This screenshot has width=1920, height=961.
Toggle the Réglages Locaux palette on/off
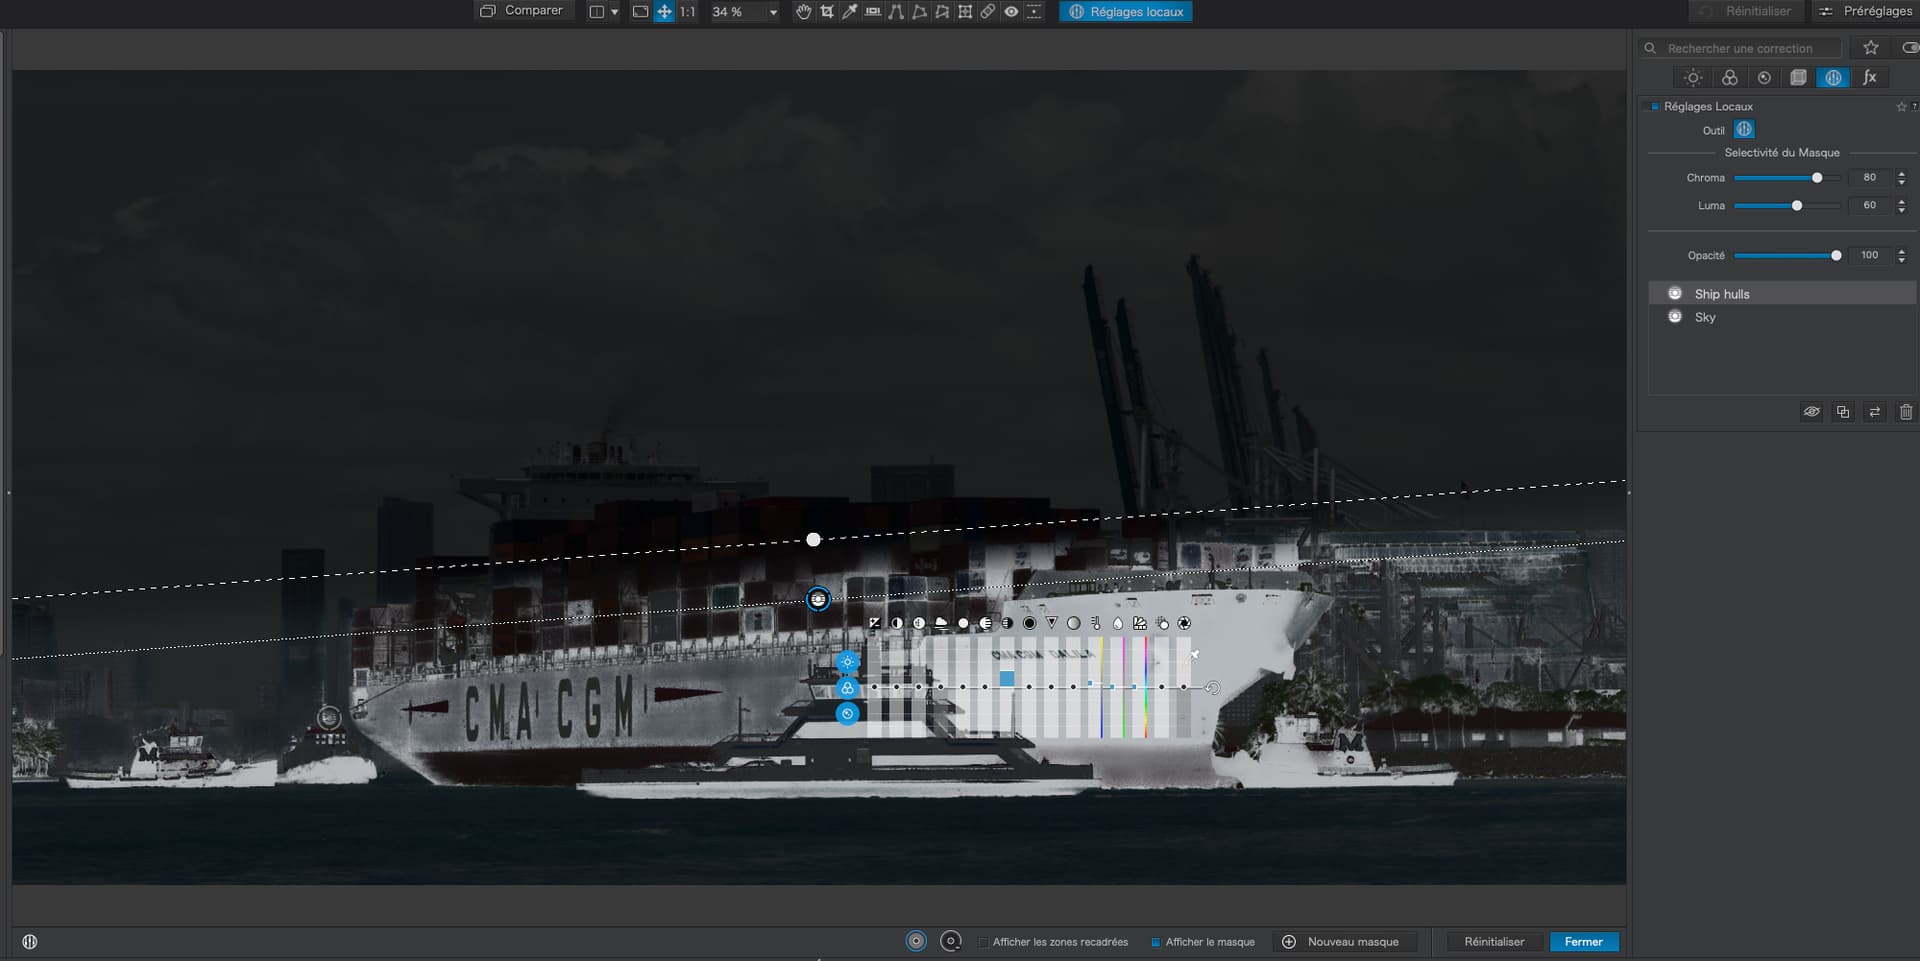point(1655,106)
